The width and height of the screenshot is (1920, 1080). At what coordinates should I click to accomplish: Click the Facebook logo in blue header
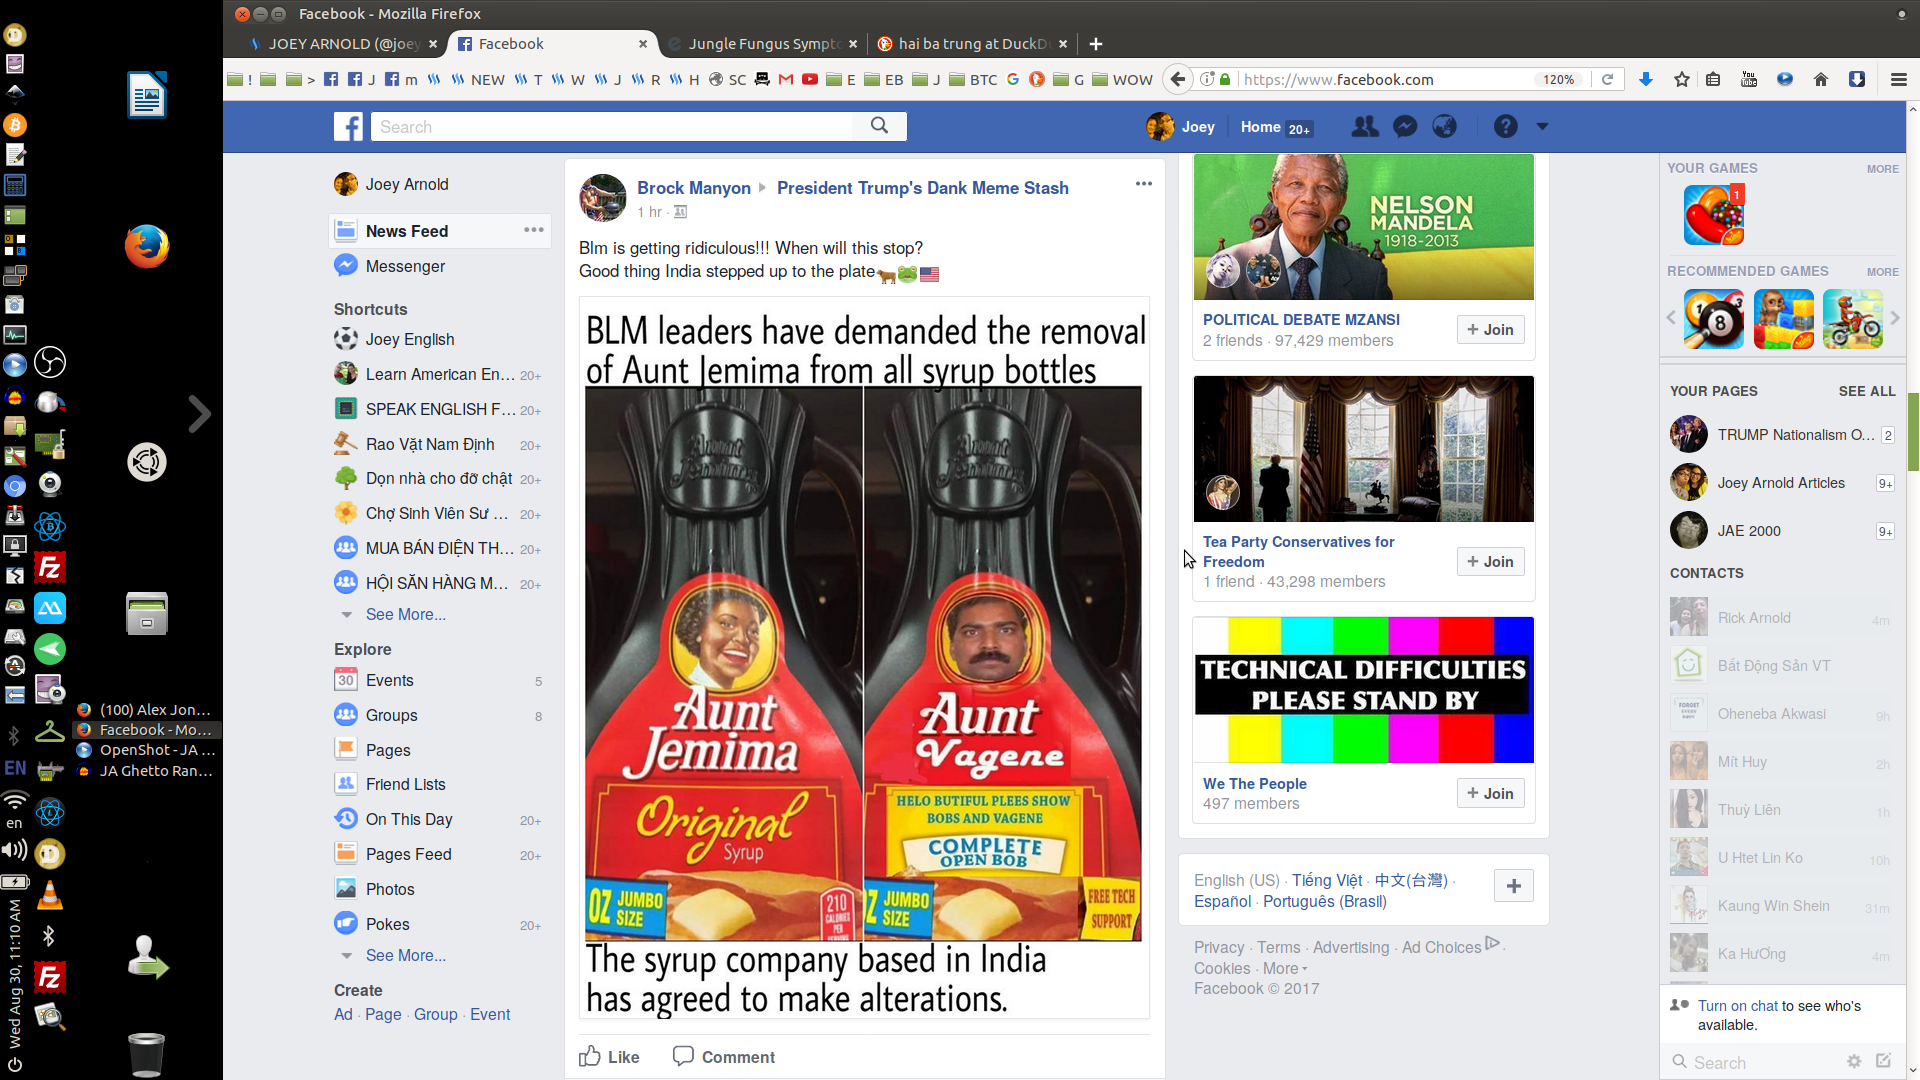pyautogui.click(x=348, y=127)
